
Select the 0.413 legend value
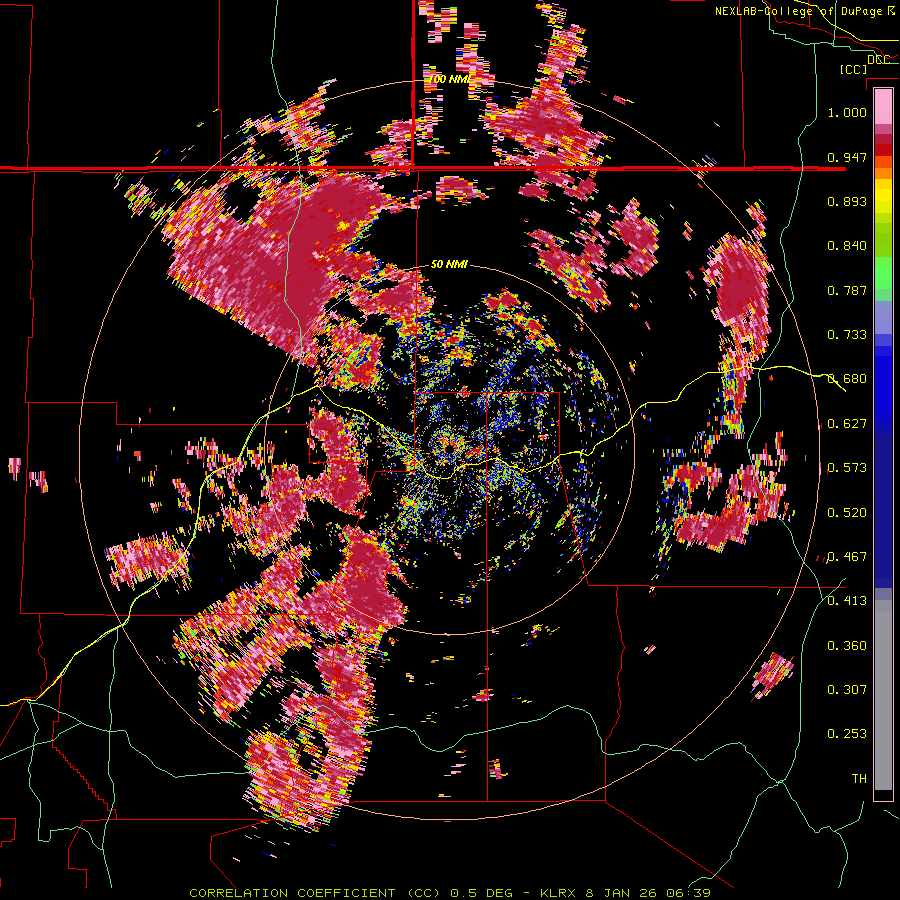(x=847, y=601)
